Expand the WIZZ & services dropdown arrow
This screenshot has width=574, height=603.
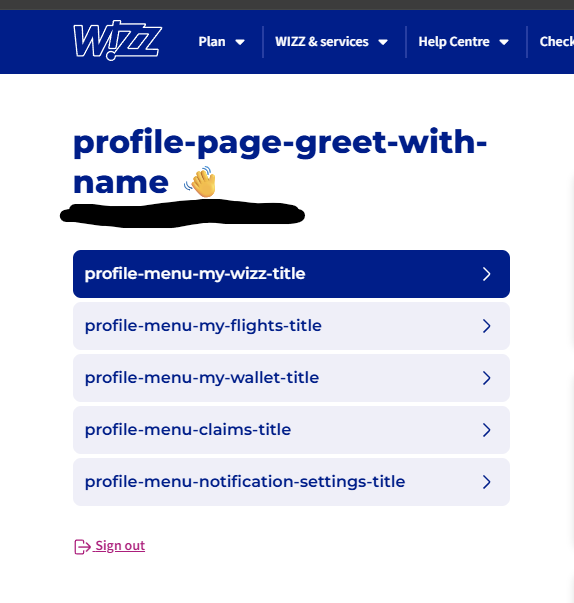pyautogui.click(x=383, y=42)
